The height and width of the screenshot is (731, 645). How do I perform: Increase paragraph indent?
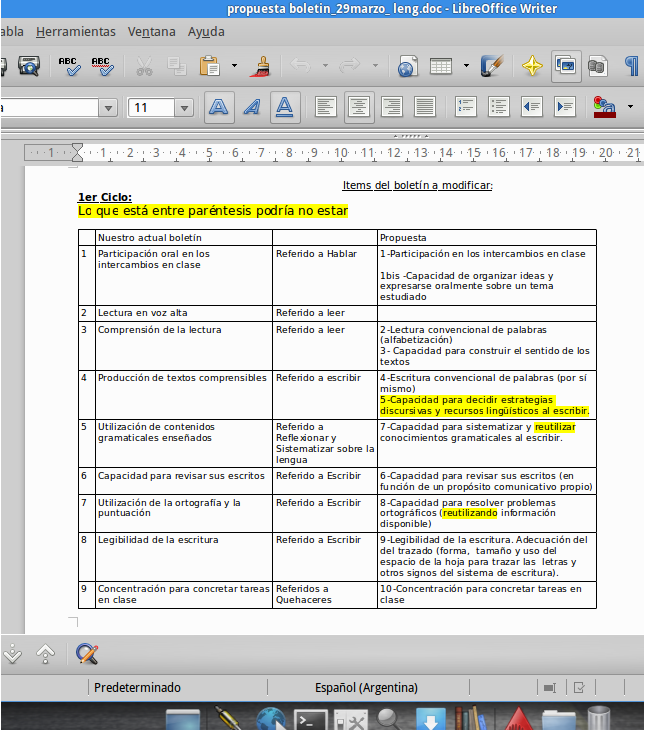565,107
